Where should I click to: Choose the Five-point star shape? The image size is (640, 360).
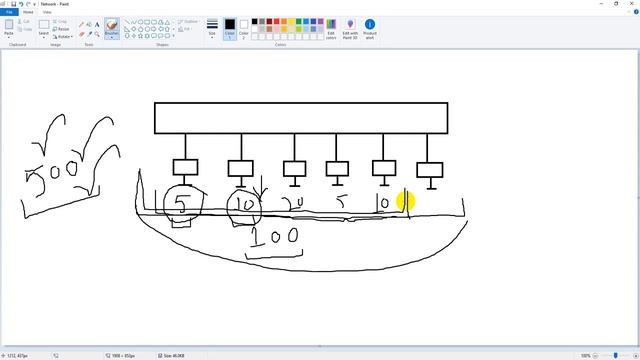[x=140, y=36]
